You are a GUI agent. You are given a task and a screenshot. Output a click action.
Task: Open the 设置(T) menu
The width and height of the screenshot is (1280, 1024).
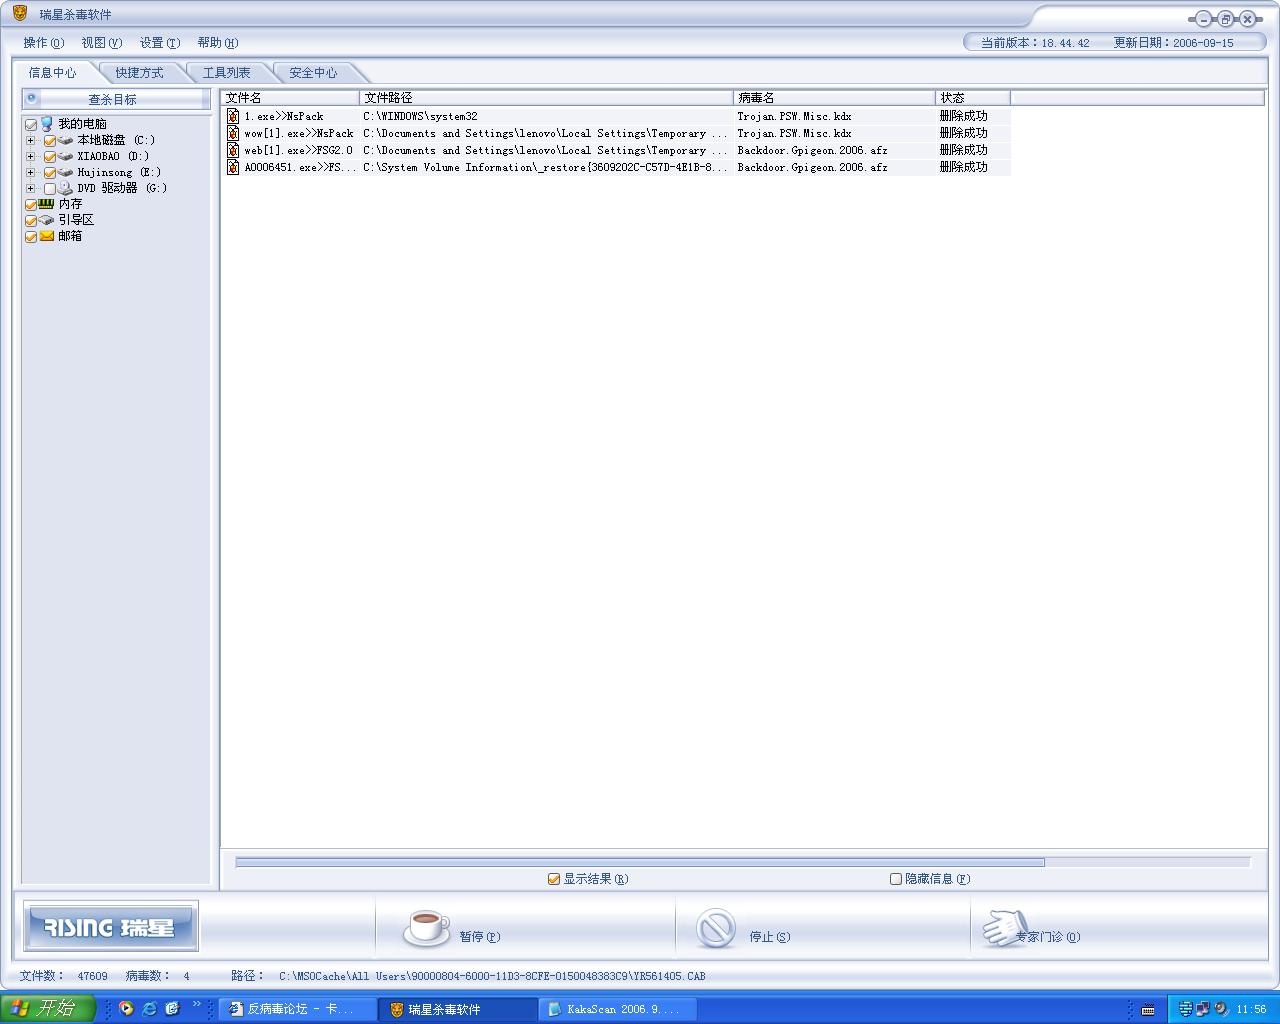159,43
